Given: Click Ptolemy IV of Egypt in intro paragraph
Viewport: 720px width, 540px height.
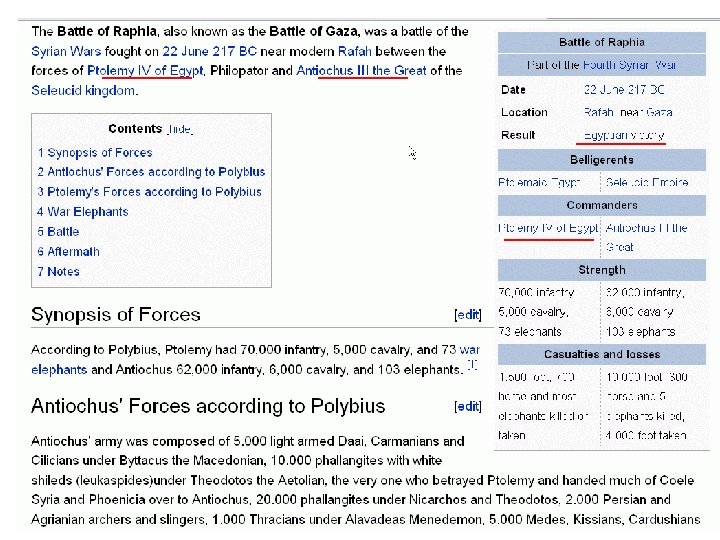Looking at the screenshot, I should 146,71.
